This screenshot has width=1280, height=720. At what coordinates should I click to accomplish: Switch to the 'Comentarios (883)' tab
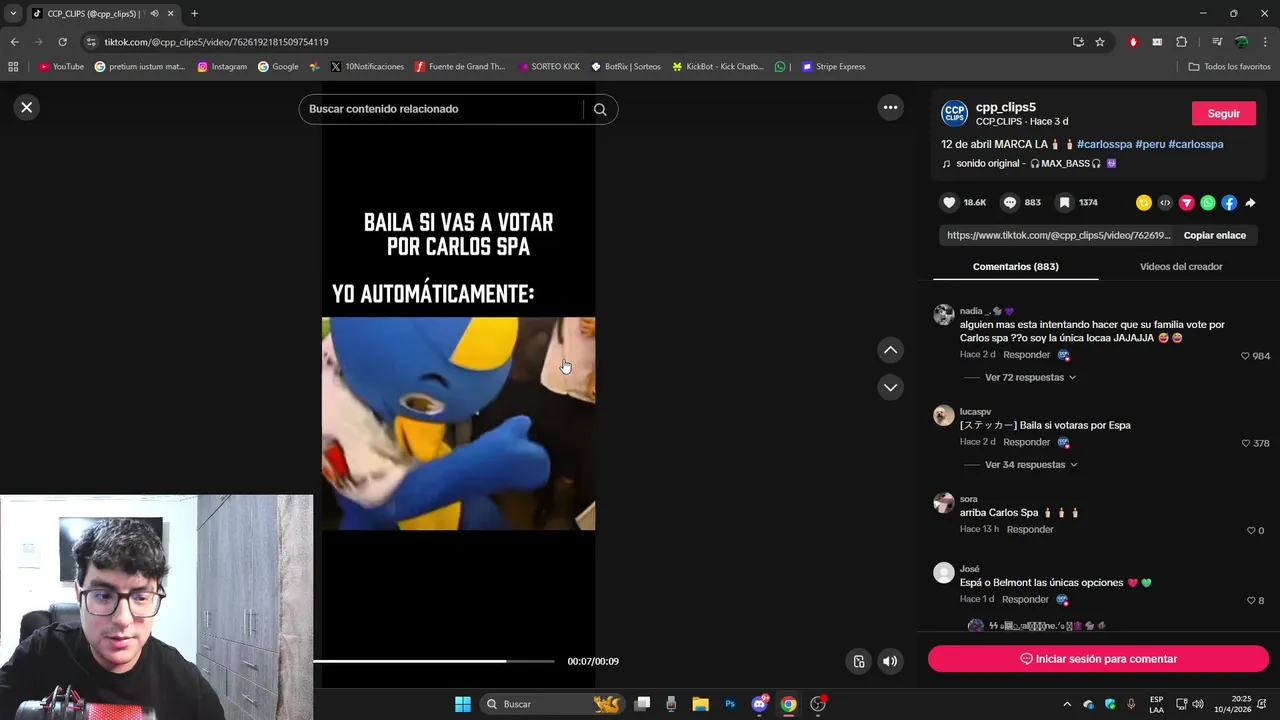(1015, 267)
